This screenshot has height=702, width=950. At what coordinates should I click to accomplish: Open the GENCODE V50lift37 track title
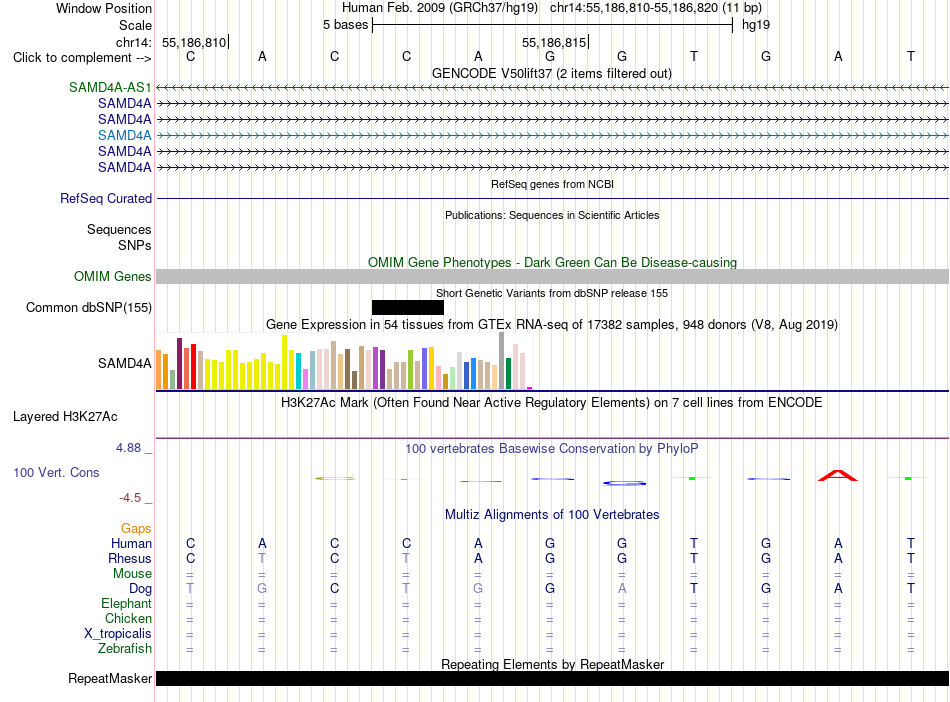[x=552, y=73]
